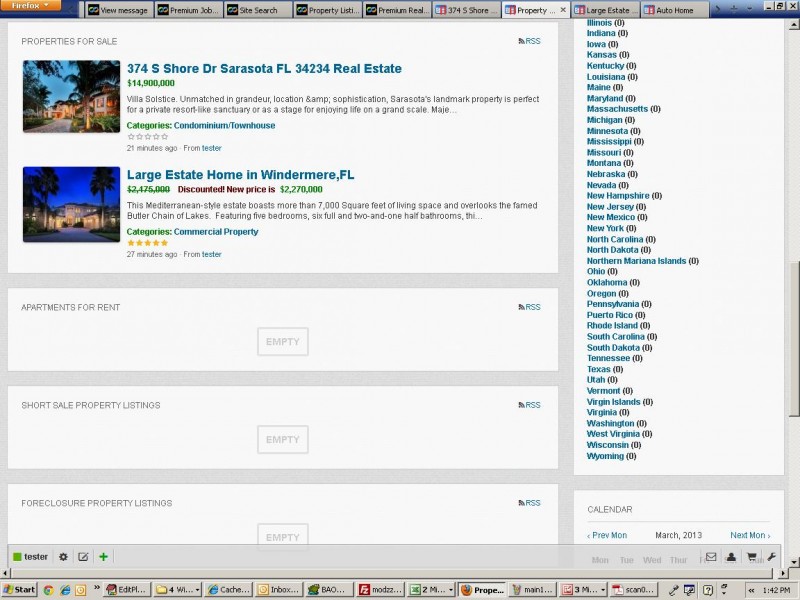Switch to the Property Listi... tab
Screen dimensions: 800x600
(x=328, y=10)
